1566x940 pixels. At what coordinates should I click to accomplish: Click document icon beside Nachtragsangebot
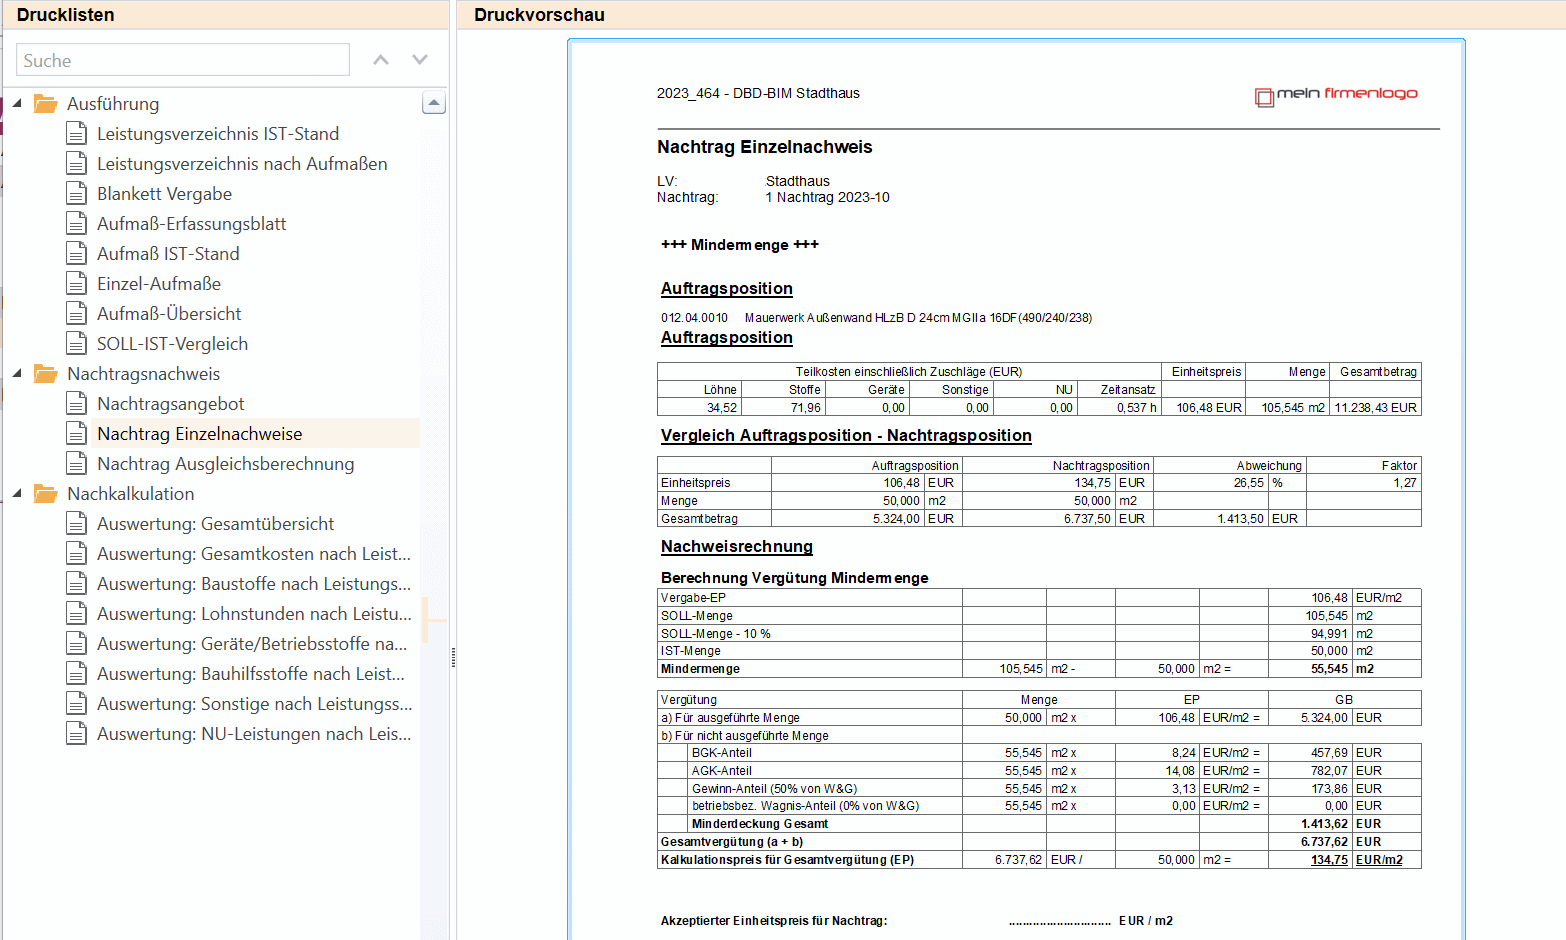pos(76,403)
